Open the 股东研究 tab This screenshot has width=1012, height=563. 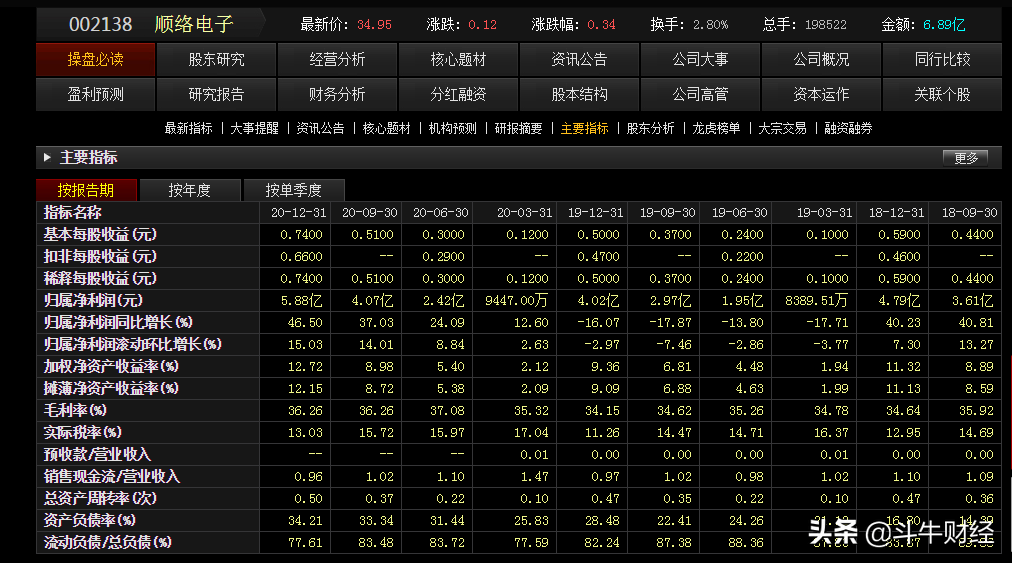point(216,59)
